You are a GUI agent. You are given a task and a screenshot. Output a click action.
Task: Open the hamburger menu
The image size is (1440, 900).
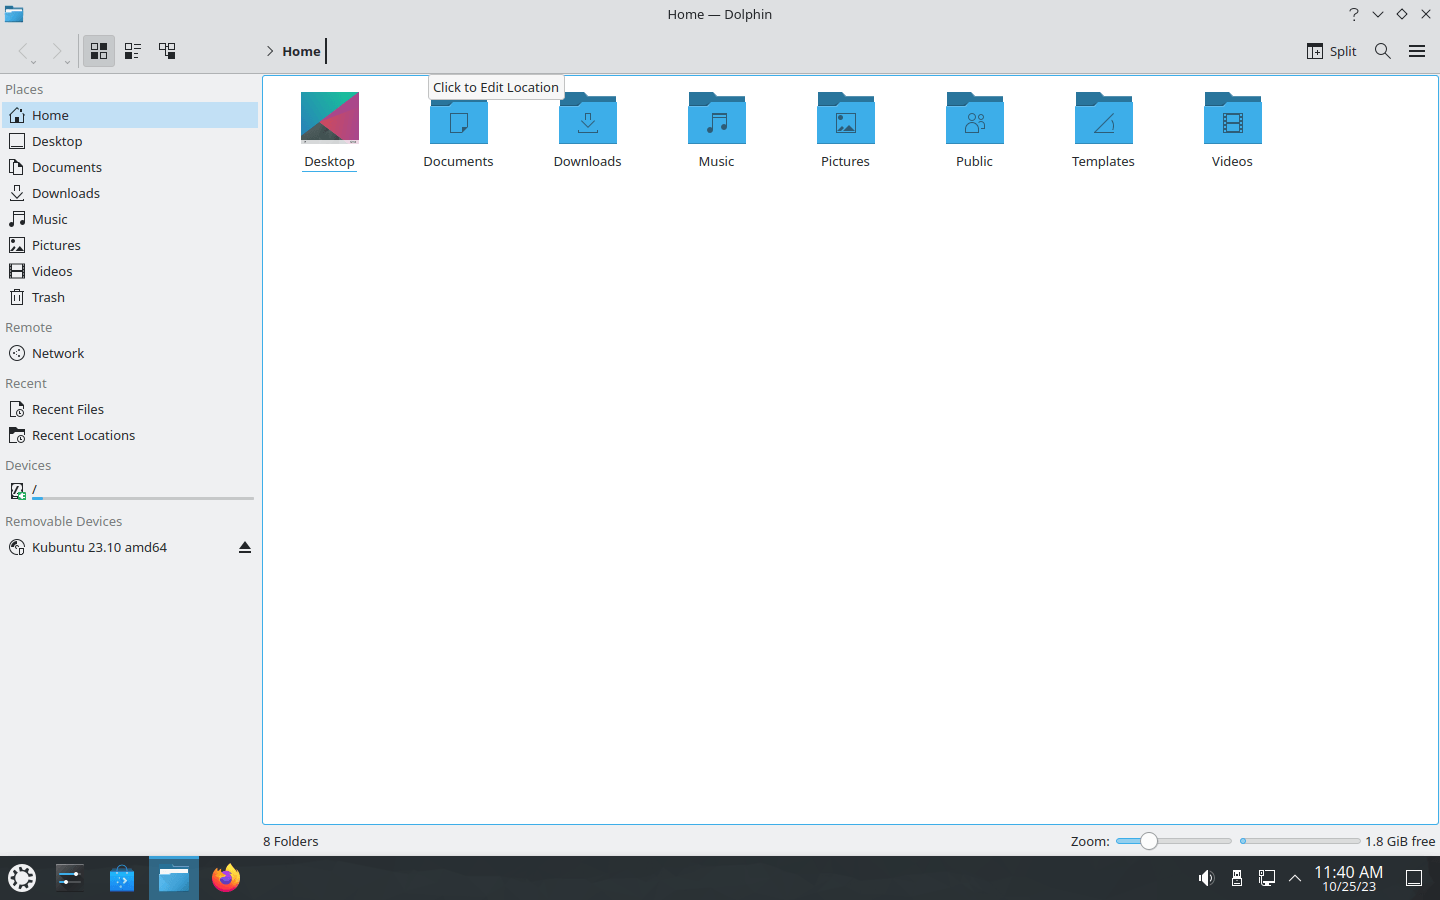click(x=1417, y=51)
